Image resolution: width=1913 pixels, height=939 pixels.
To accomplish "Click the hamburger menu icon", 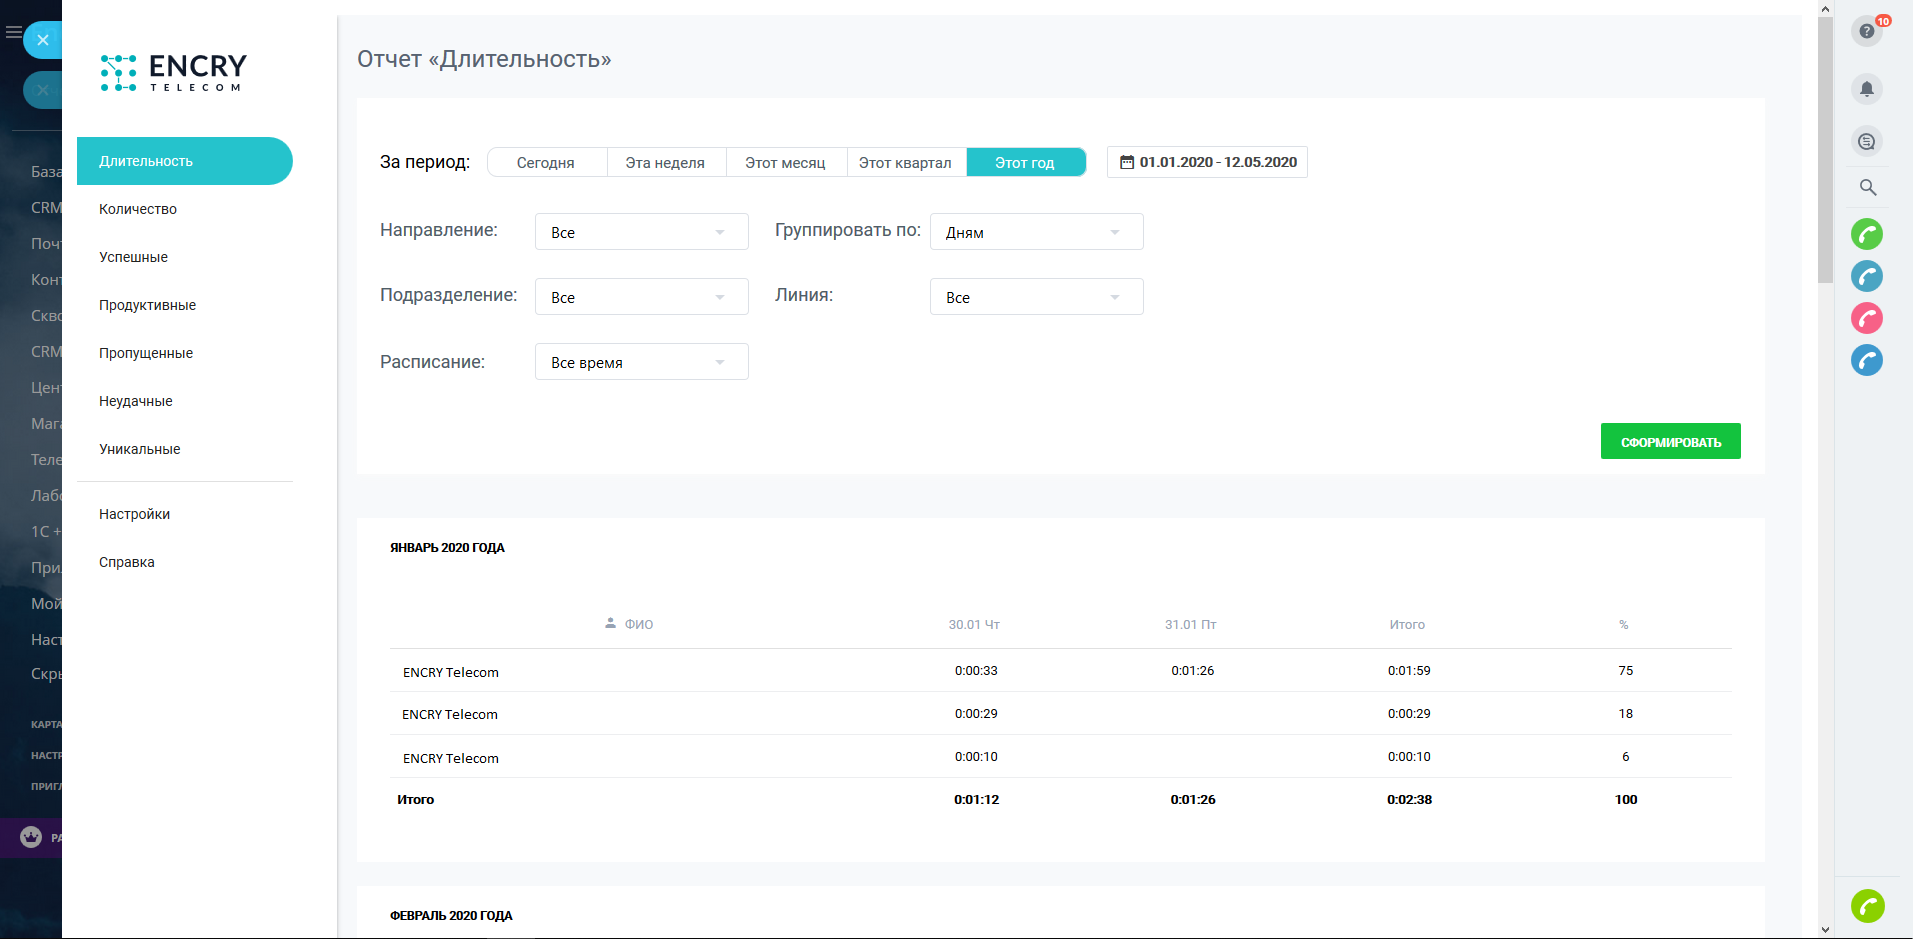I will (13, 33).
